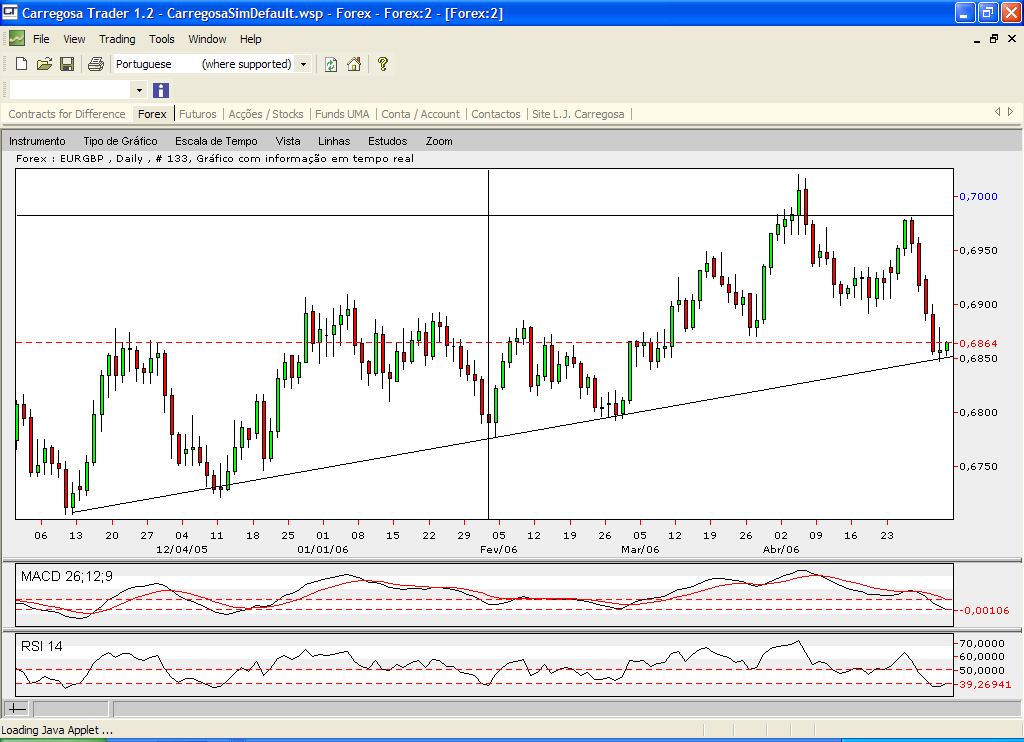Open the Portuguese language dropdown
Viewport: 1024px width, 742px height.
click(303, 63)
